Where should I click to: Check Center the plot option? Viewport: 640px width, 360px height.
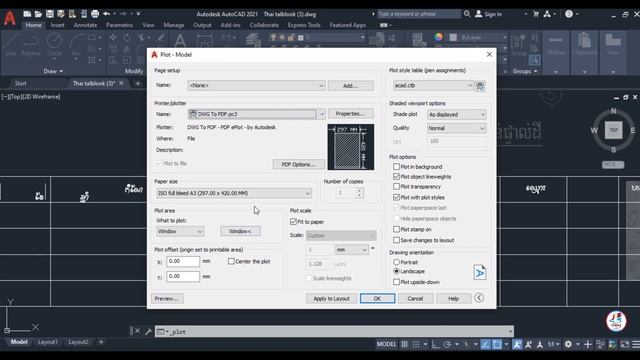point(231,261)
